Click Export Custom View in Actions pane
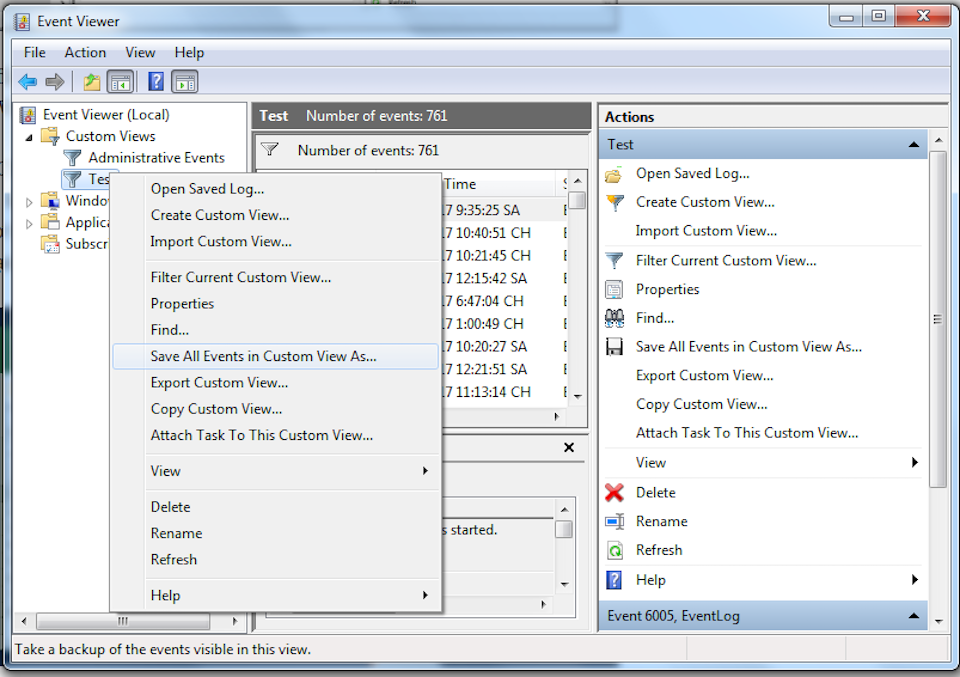The height and width of the screenshot is (677, 960). tap(704, 375)
